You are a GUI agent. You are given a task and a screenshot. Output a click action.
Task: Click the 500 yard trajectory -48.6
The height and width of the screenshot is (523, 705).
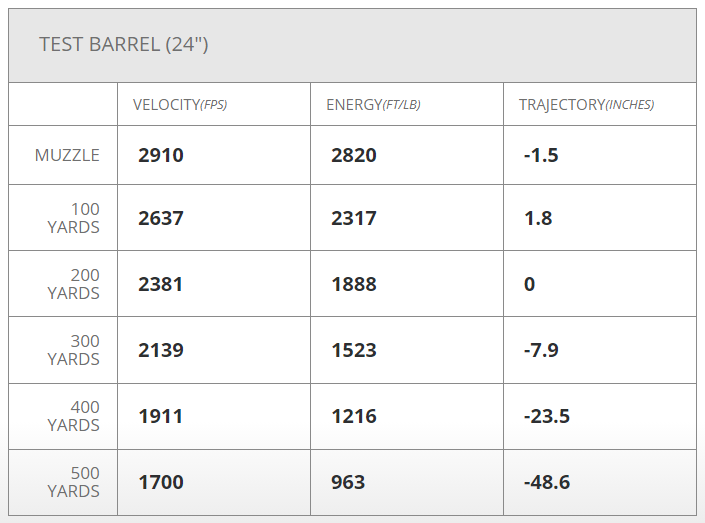point(546,482)
